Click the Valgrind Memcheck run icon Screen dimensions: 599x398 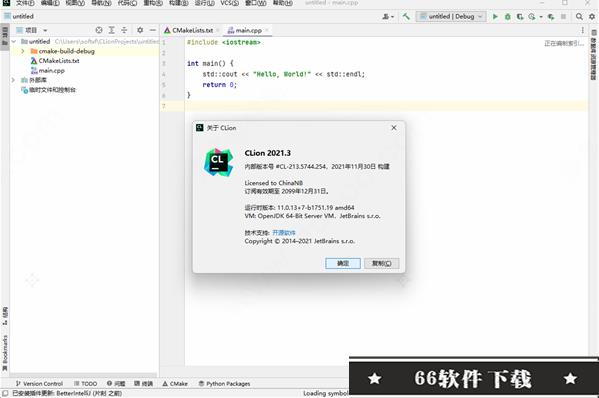pyautogui.click(x=551, y=16)
